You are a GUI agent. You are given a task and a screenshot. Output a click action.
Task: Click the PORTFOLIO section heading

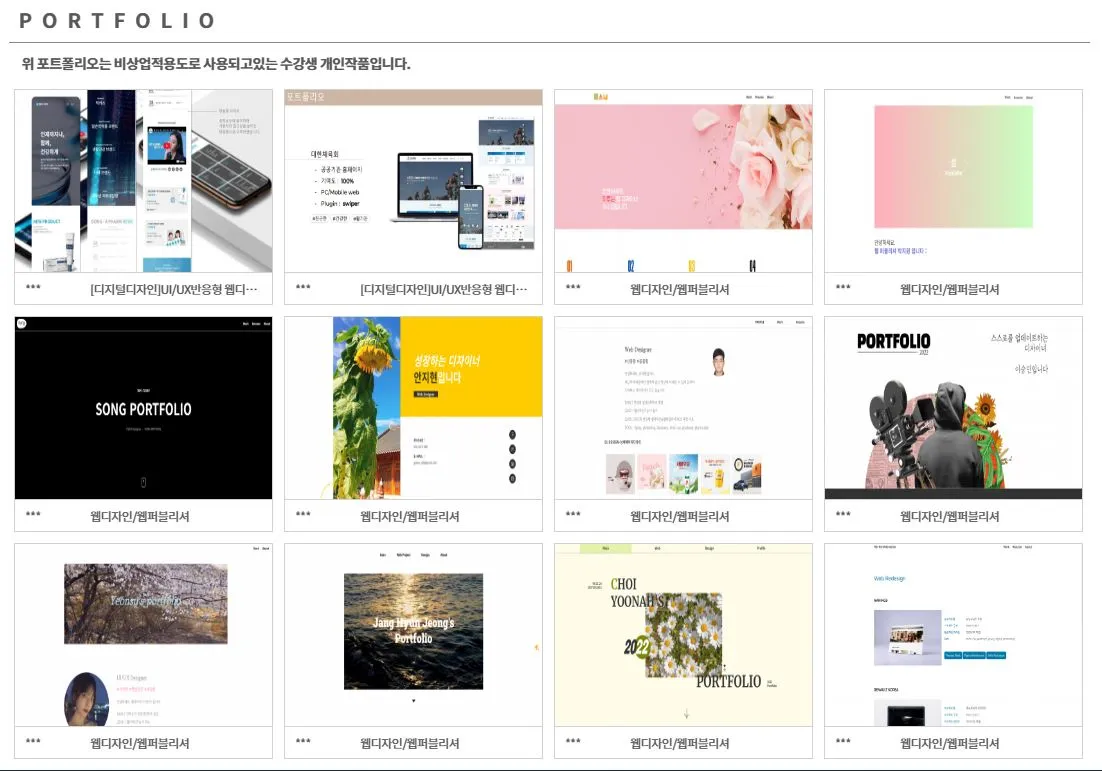click(118, 21)
